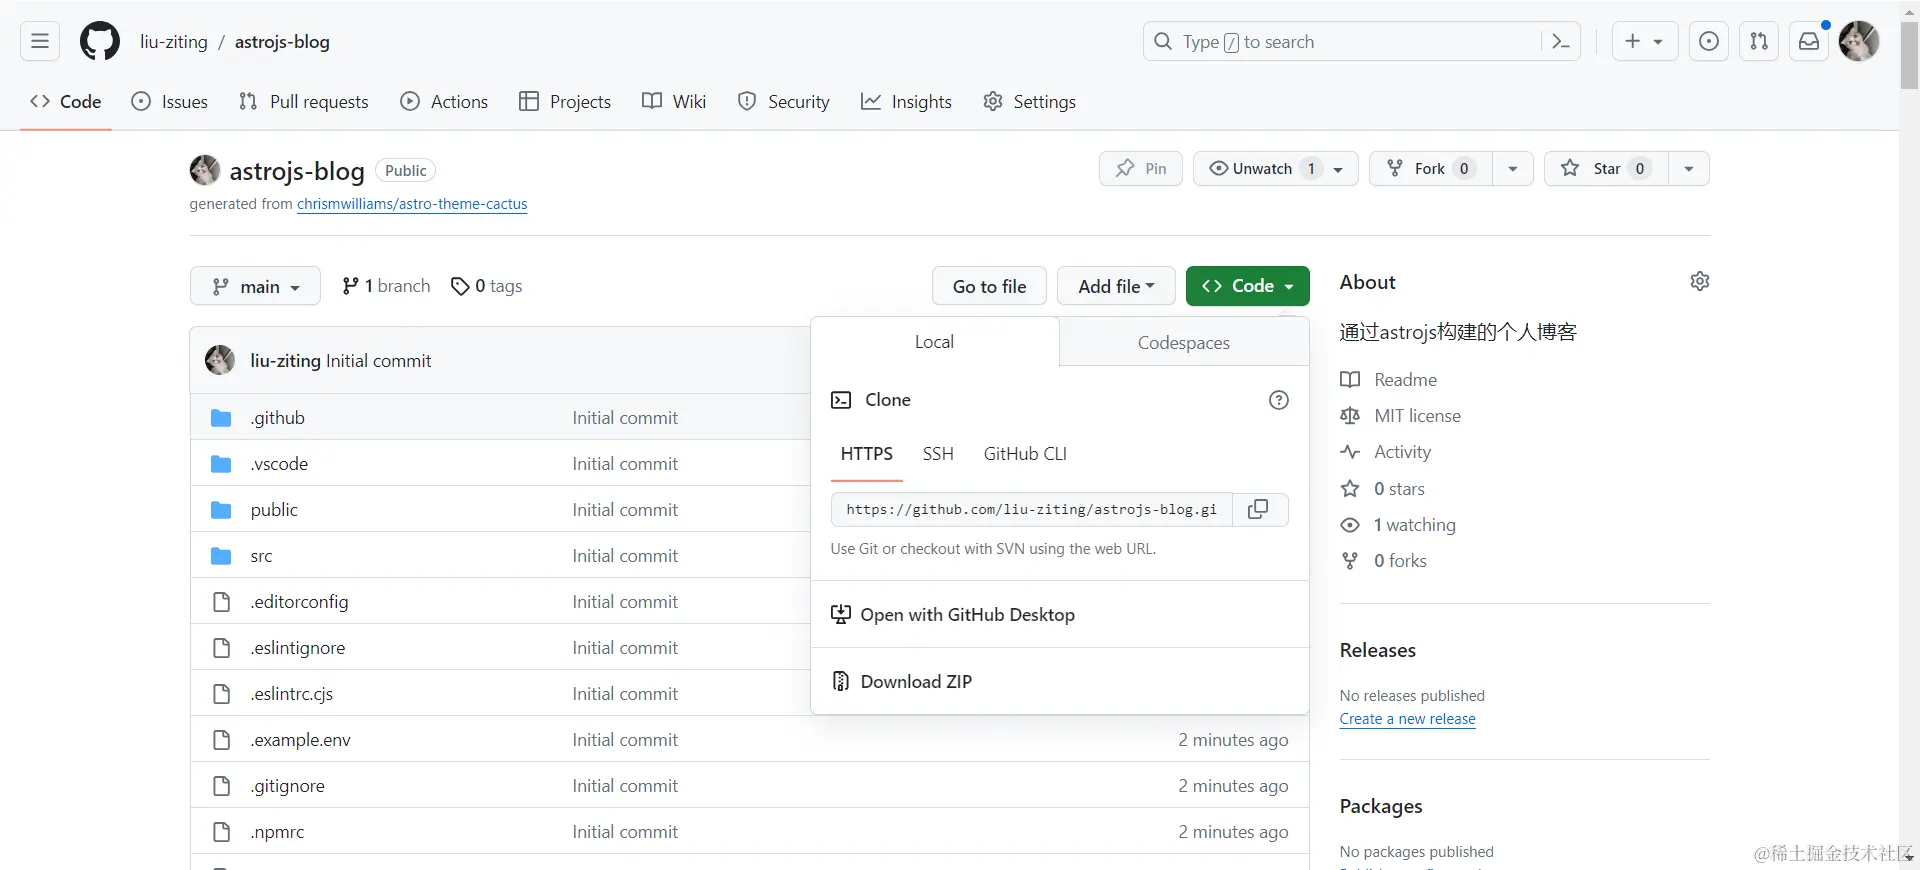Open the Unwatch notifications dropdown
The height and width of the screenshot is (870, 1920).
tap(1276, 168)
